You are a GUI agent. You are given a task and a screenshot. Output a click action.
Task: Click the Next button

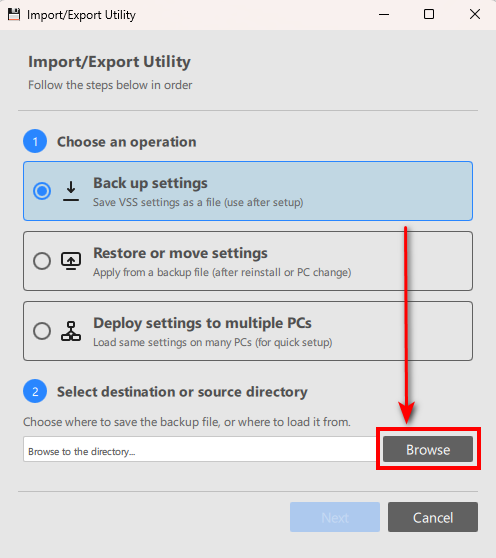[x=335, y=517]
